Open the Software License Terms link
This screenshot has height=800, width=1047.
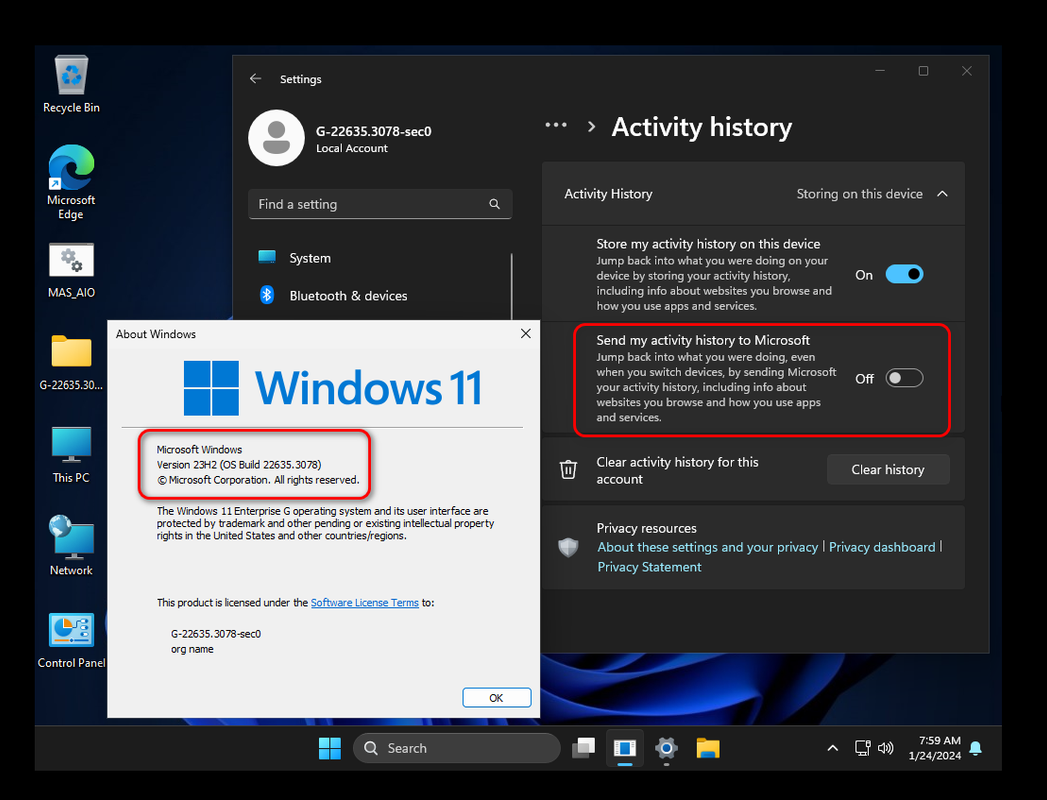point(365,602)
